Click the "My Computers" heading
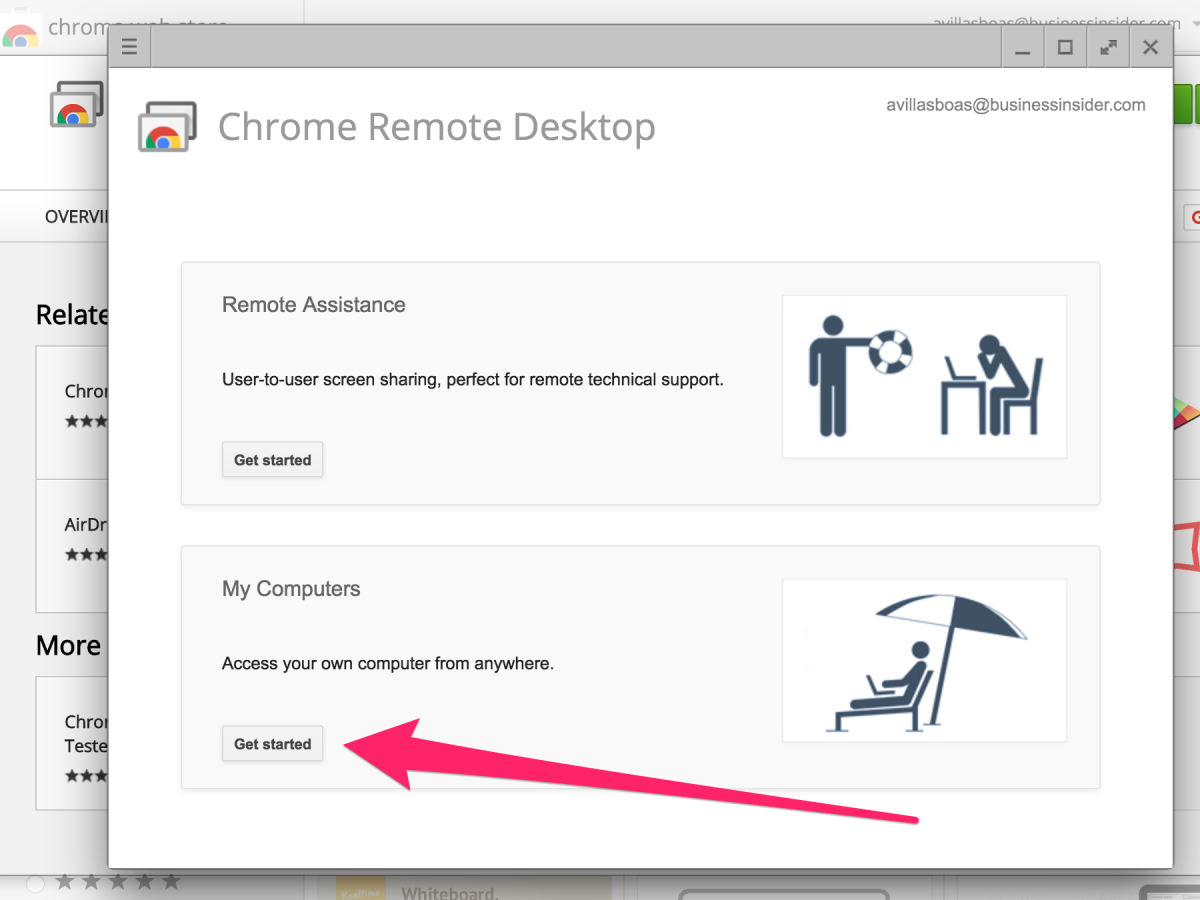1200x900 pixels. click(x=291, y=589)
